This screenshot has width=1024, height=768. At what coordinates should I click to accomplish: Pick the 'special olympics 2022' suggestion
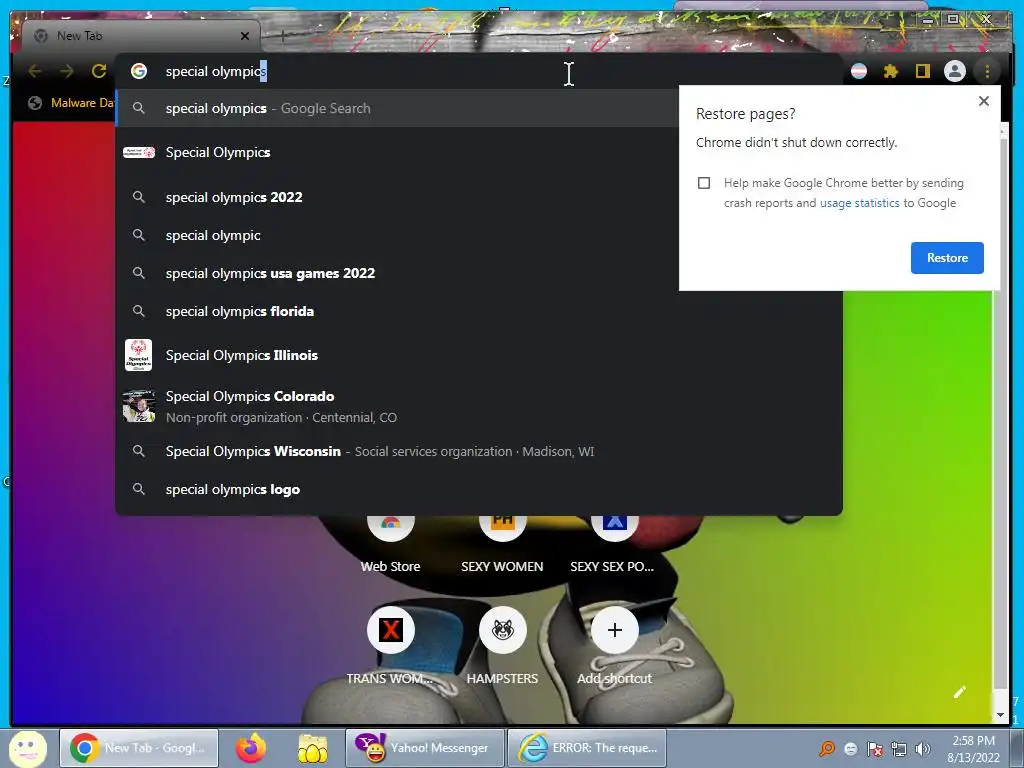397,197
